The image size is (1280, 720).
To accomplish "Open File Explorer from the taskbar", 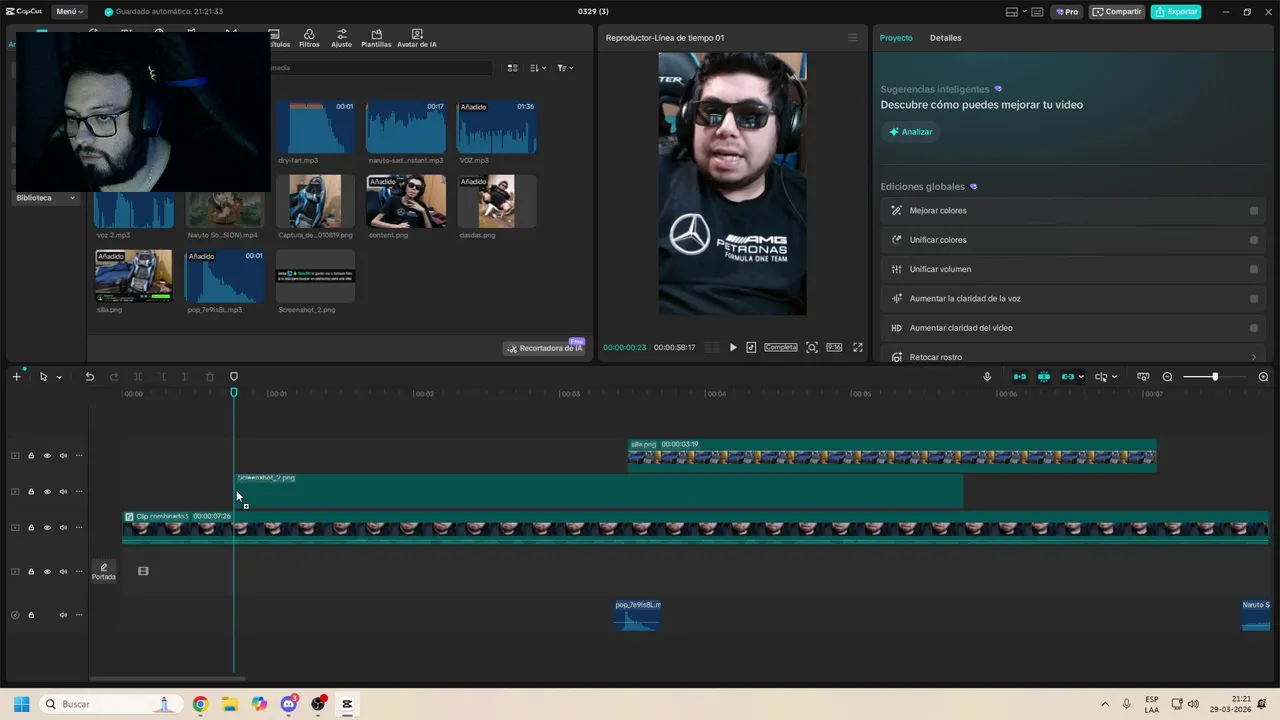I will [x=229, y=704].
